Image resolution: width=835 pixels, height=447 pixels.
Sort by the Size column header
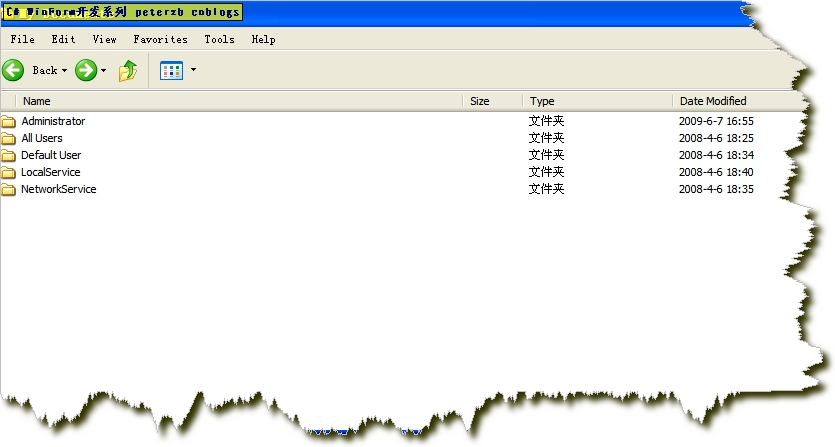[493, 101]
